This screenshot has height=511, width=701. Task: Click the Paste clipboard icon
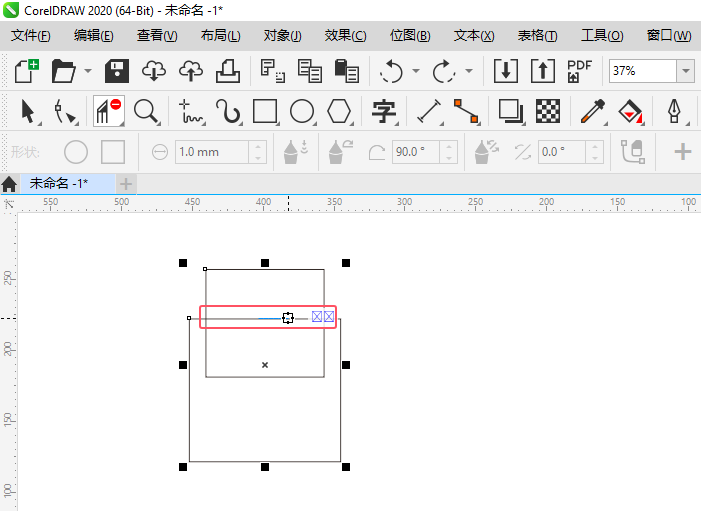tap(346, 71)
